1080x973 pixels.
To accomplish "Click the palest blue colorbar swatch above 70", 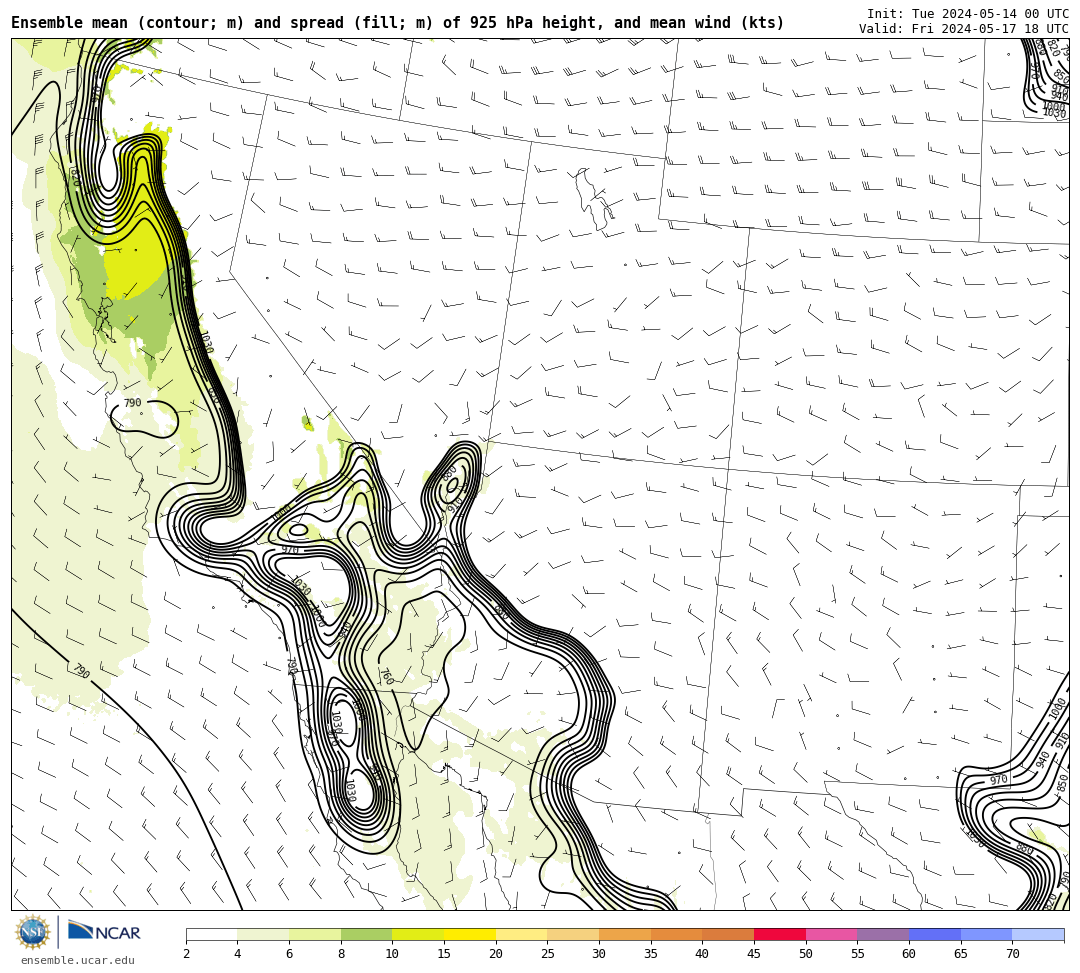I will 1038,934.
